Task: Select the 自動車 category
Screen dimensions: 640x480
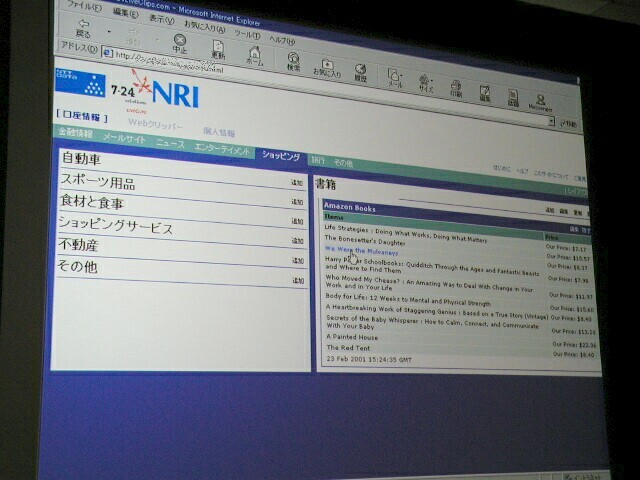Action: point(82,159)
